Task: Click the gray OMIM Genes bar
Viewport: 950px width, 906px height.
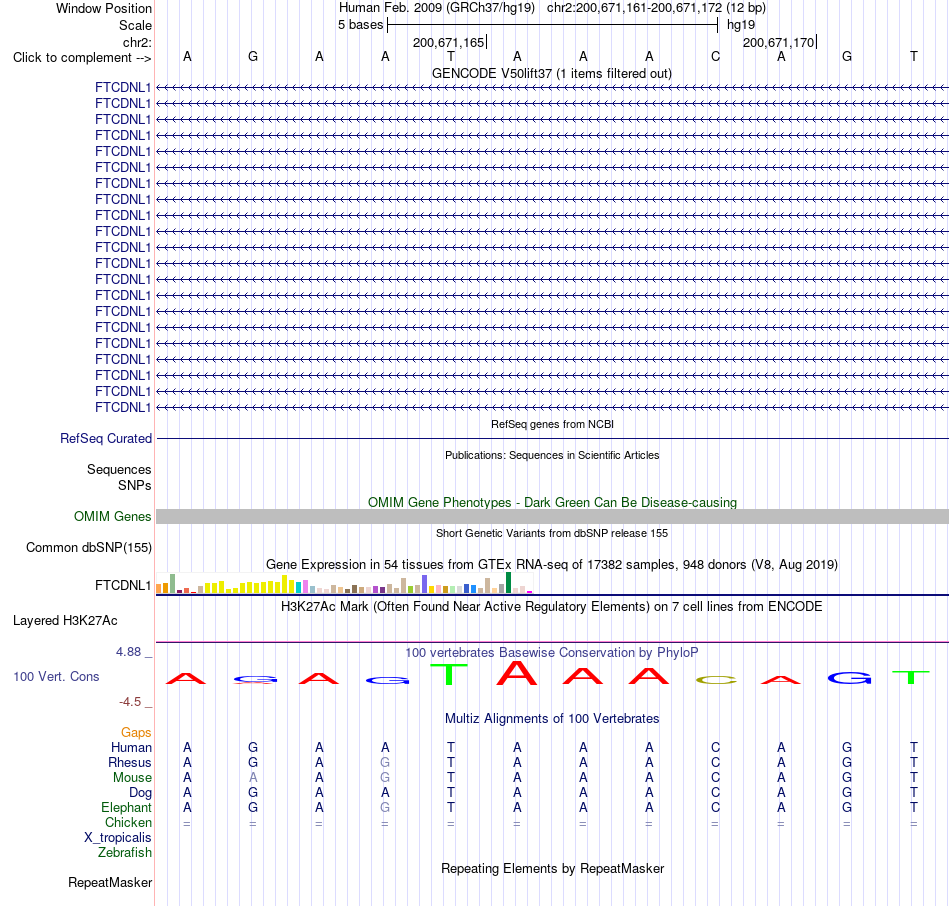Action: pyautogui.click(x=553, y=516)
